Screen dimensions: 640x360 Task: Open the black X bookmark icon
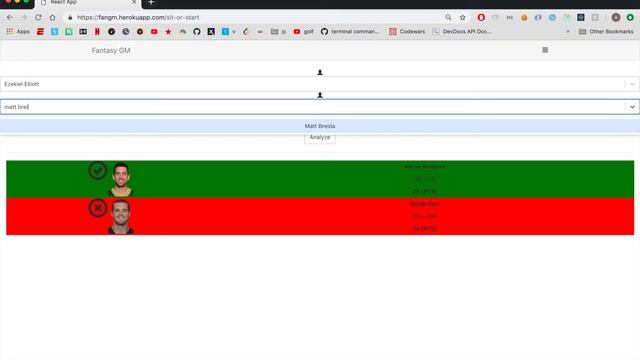[211, 31]
